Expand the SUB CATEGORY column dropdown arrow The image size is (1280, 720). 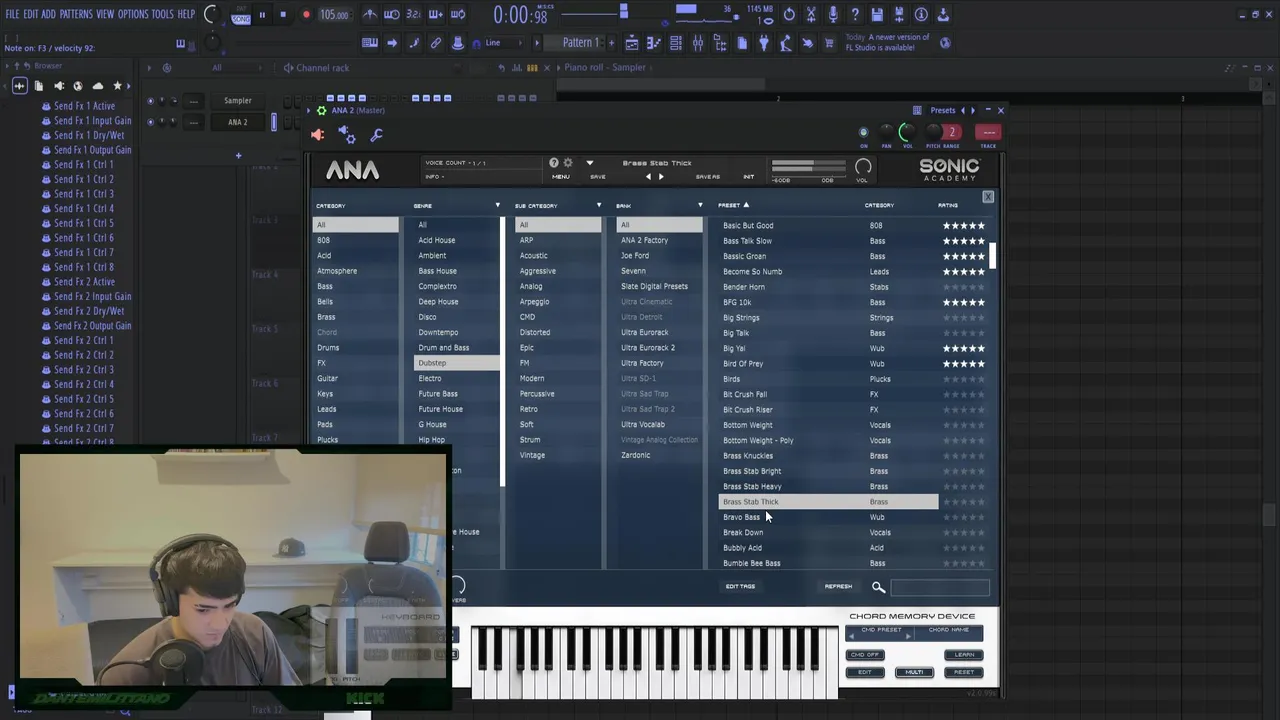[599, 205]
